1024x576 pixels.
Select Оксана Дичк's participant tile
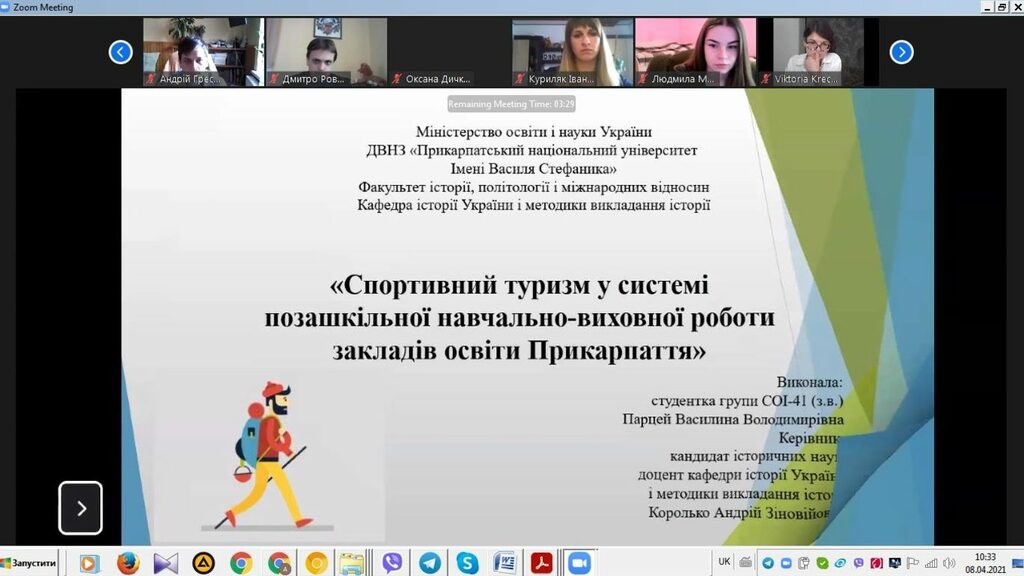[449, 52]
